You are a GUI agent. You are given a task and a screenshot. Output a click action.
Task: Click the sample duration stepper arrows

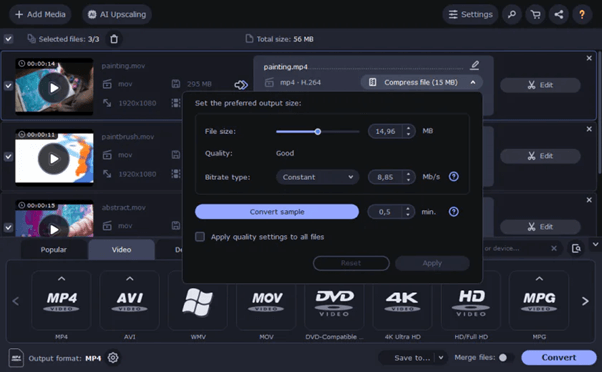tap(408, 212)
